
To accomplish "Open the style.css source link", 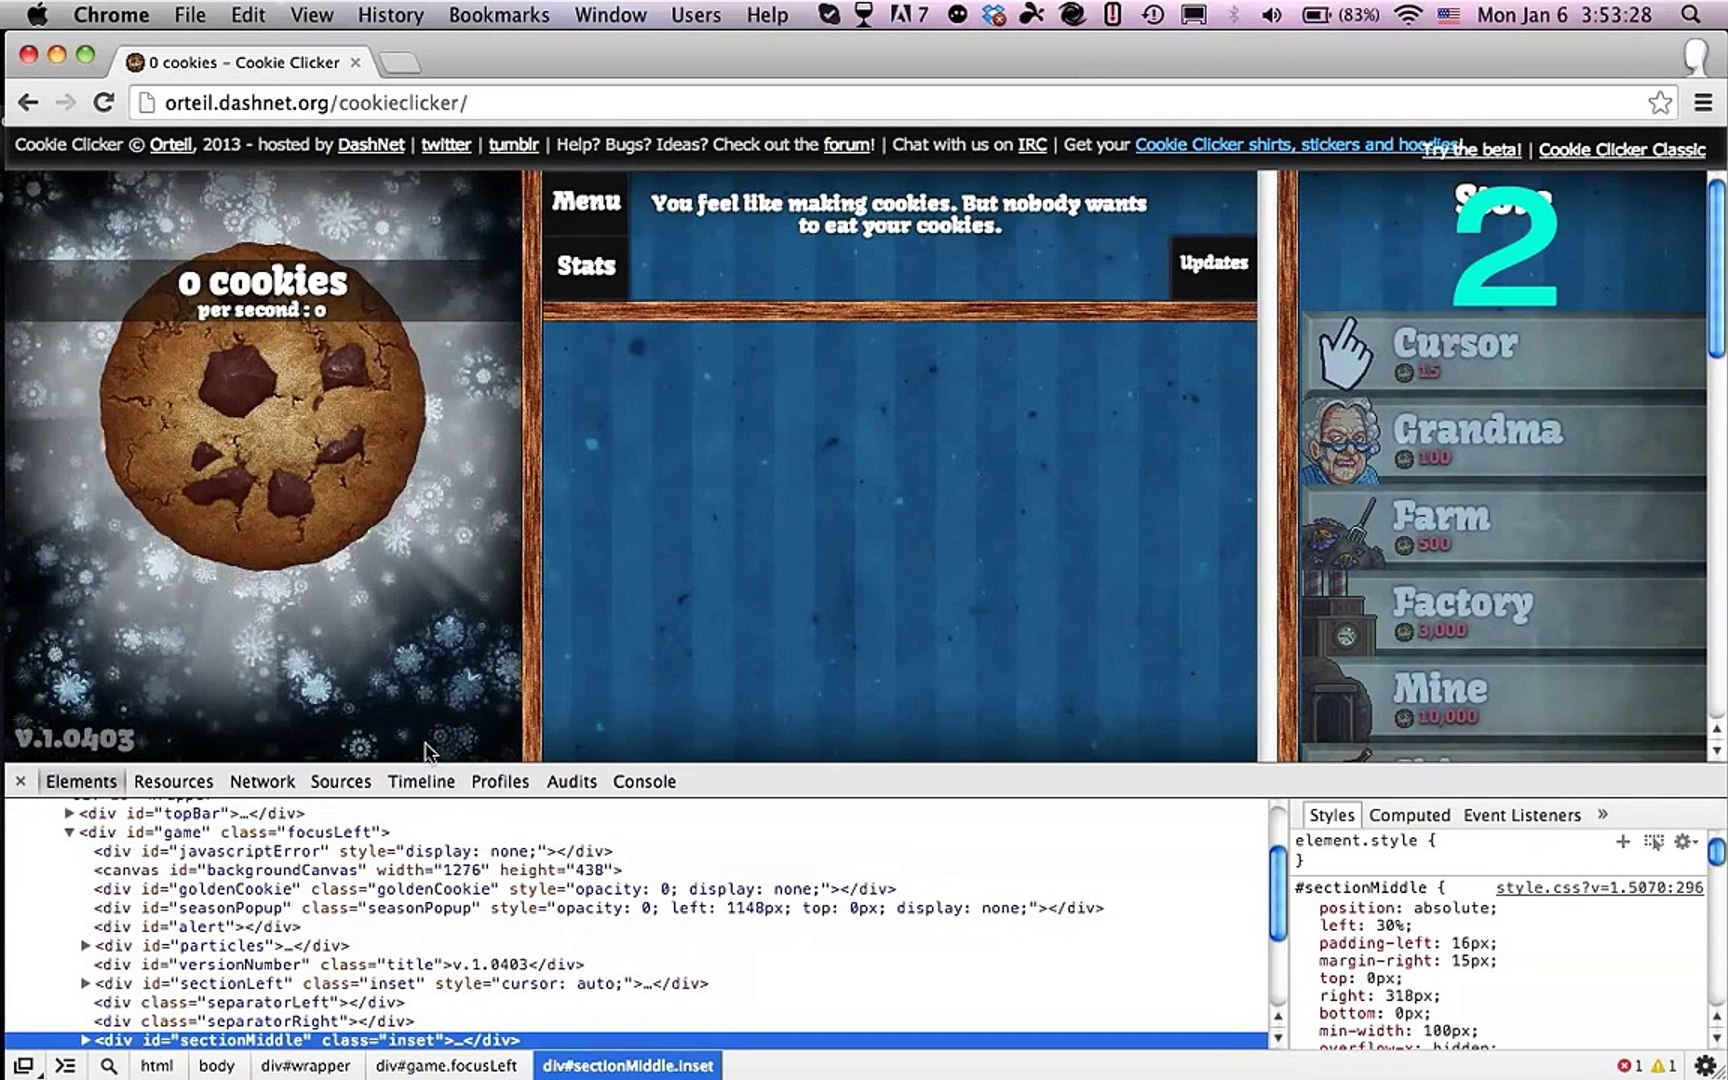I will (1599, 888).
